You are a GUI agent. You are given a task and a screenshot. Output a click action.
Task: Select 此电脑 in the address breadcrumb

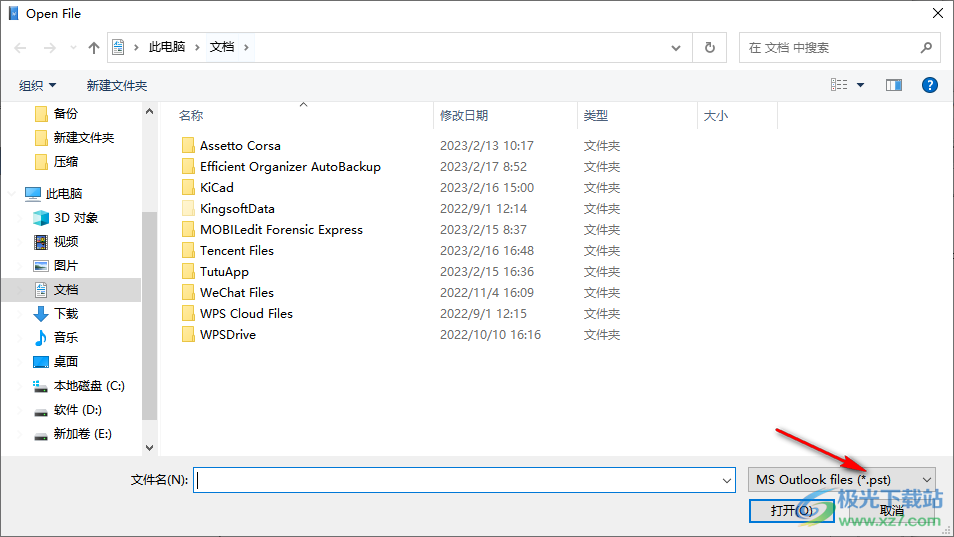pyautogui.click(x=167, y=47)
